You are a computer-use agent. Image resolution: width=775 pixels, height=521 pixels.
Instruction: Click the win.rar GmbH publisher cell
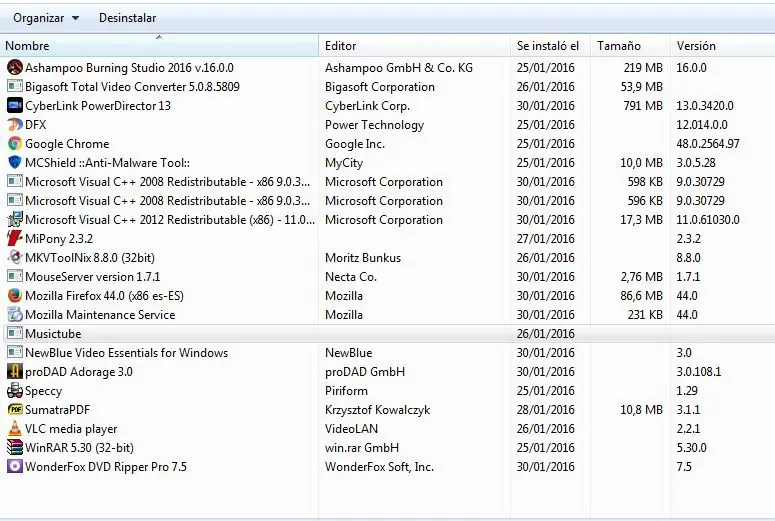click(361, 447)
